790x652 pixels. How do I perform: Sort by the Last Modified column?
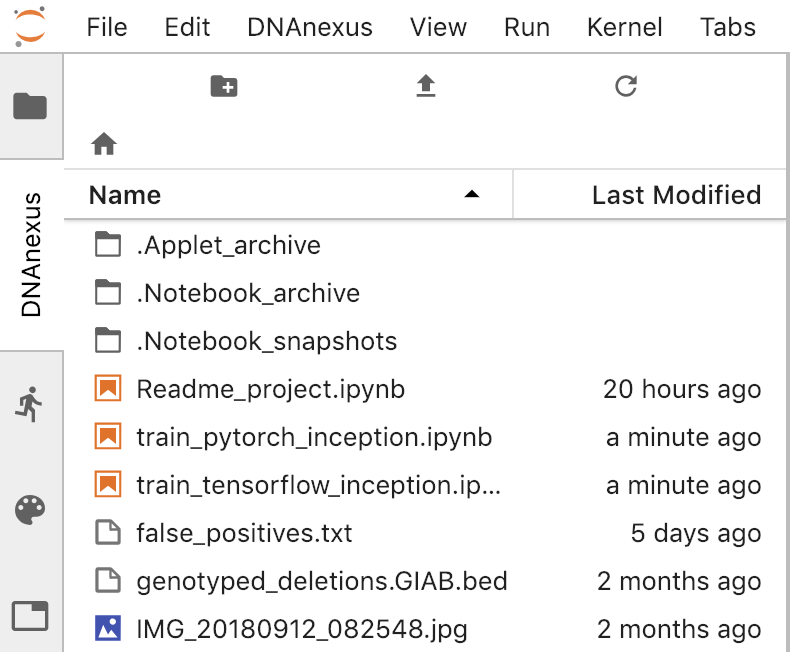(676, 195)
